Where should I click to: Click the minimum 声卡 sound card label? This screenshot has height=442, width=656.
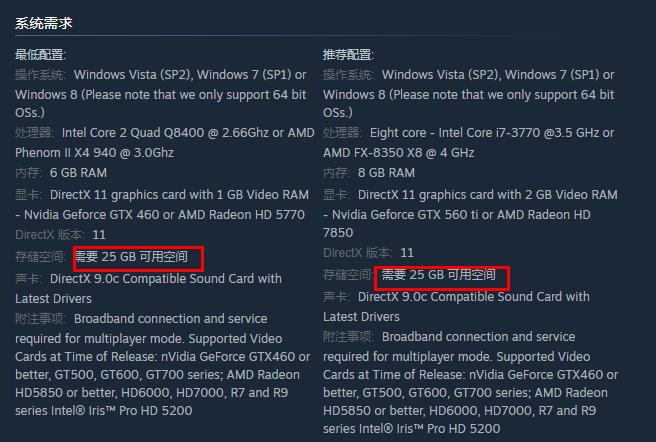click(x=28, y=278)
